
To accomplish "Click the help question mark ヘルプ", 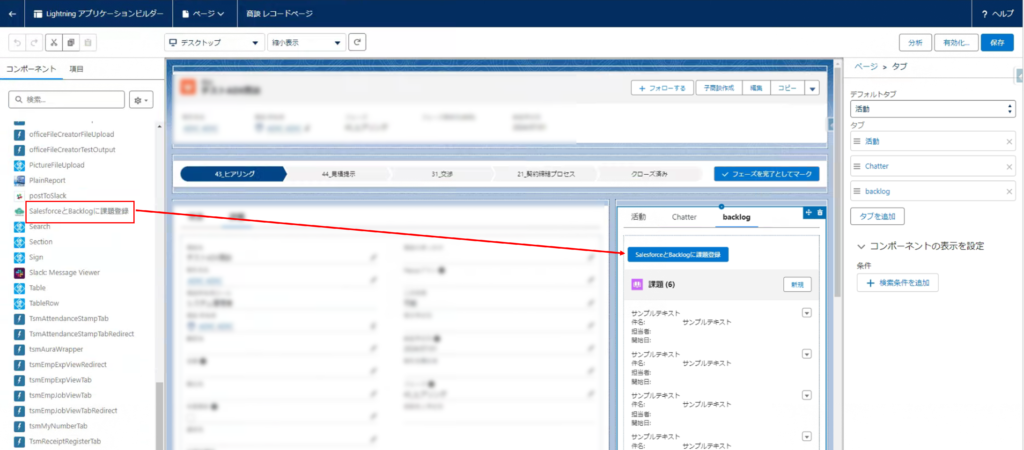I will [x=998, y=14].
